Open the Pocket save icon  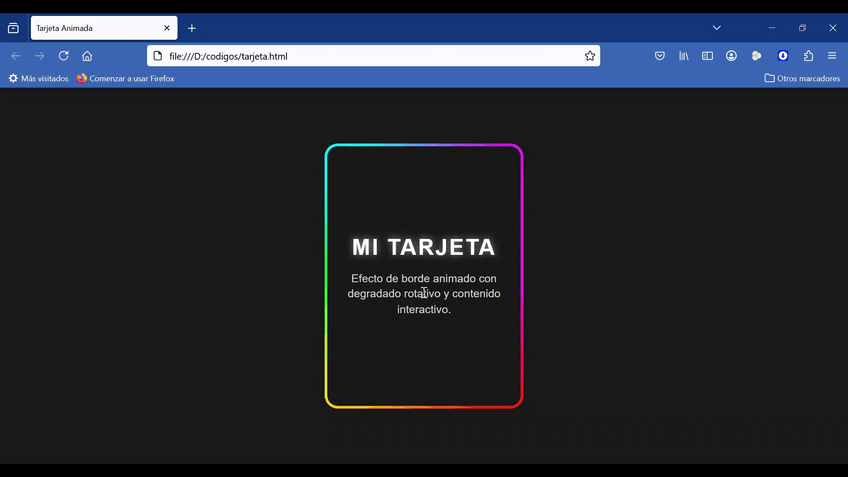pyautogui.click(x=660, y=56)
